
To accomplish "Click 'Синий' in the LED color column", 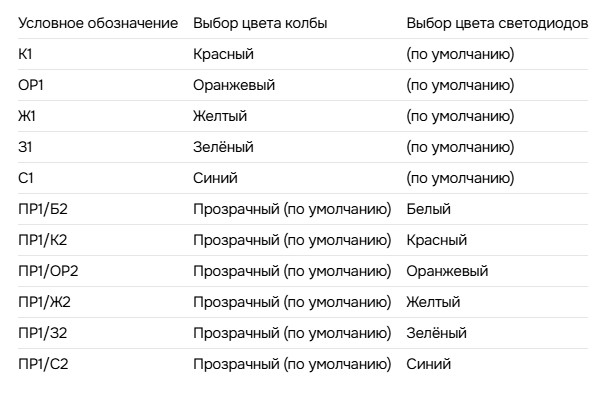I will (429, 364).
